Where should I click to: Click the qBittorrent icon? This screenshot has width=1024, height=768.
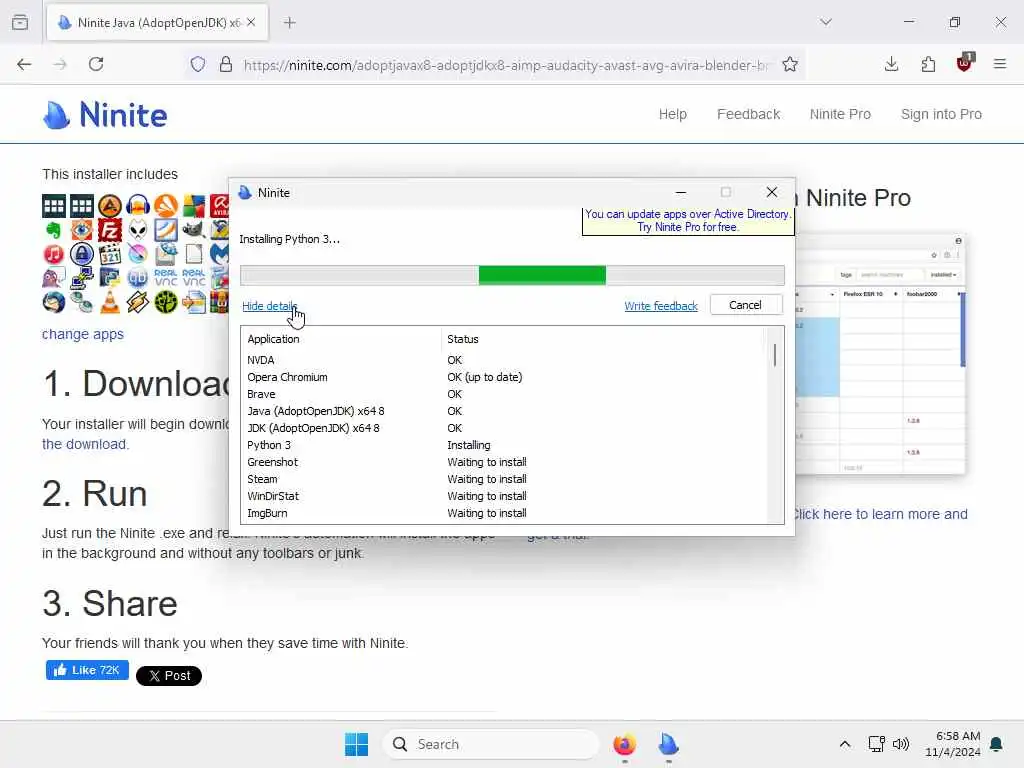tap(138, 278)
